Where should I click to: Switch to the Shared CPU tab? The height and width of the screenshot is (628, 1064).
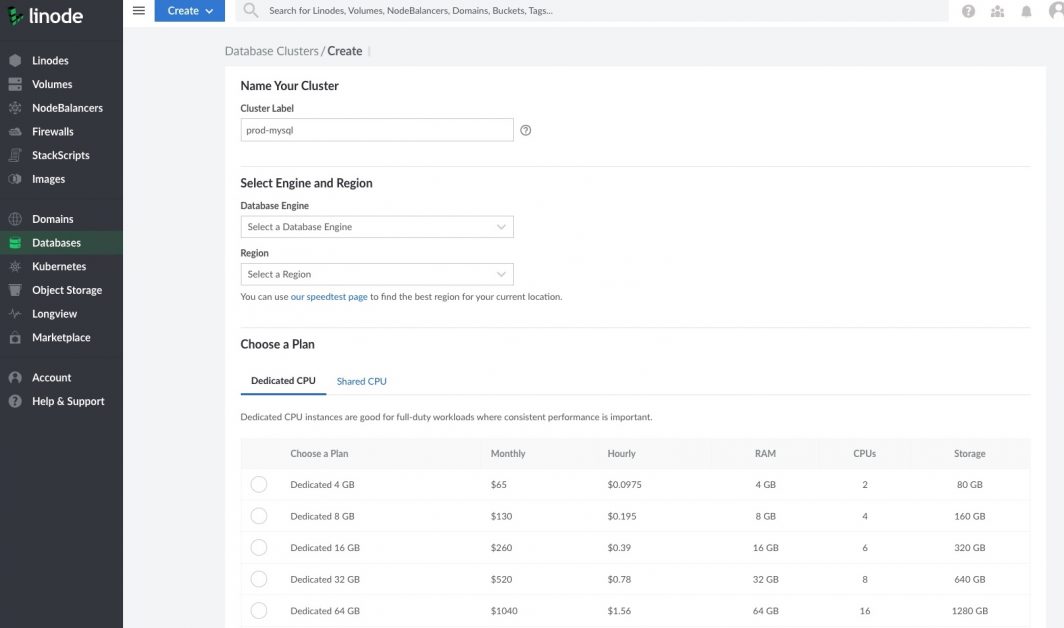coord(361,381)
